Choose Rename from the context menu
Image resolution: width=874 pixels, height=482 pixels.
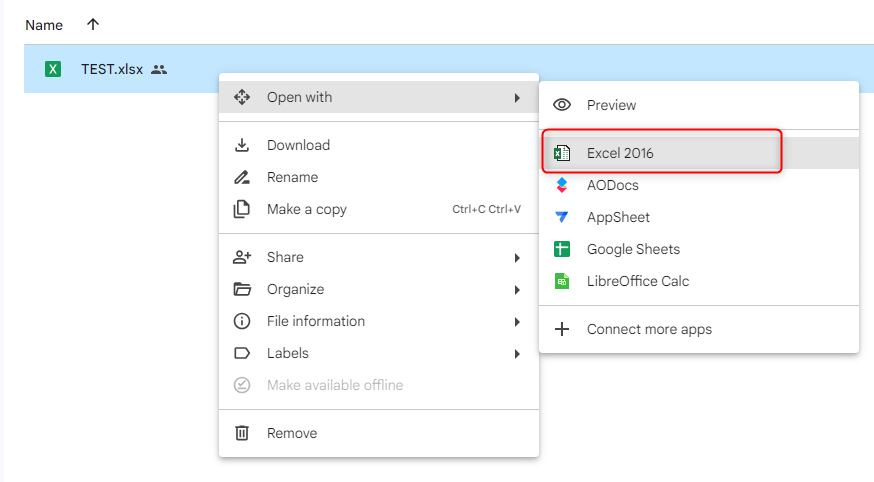(379, 177)
